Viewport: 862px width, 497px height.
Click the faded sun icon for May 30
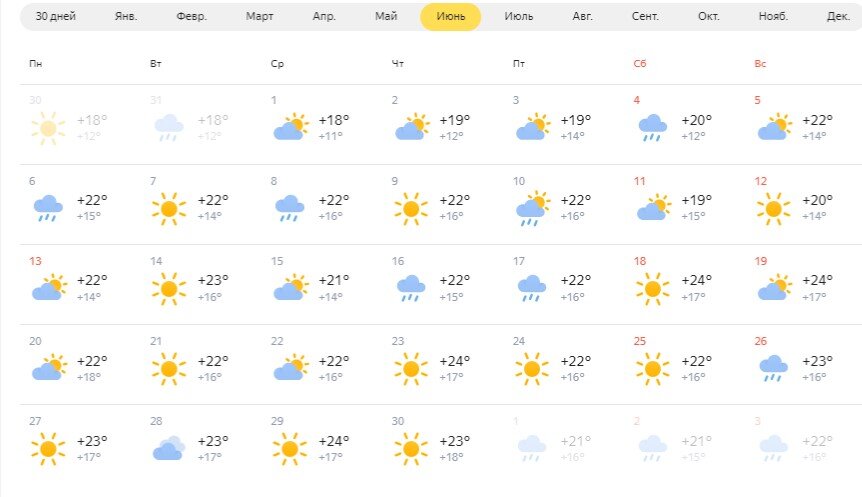(48, 129)
